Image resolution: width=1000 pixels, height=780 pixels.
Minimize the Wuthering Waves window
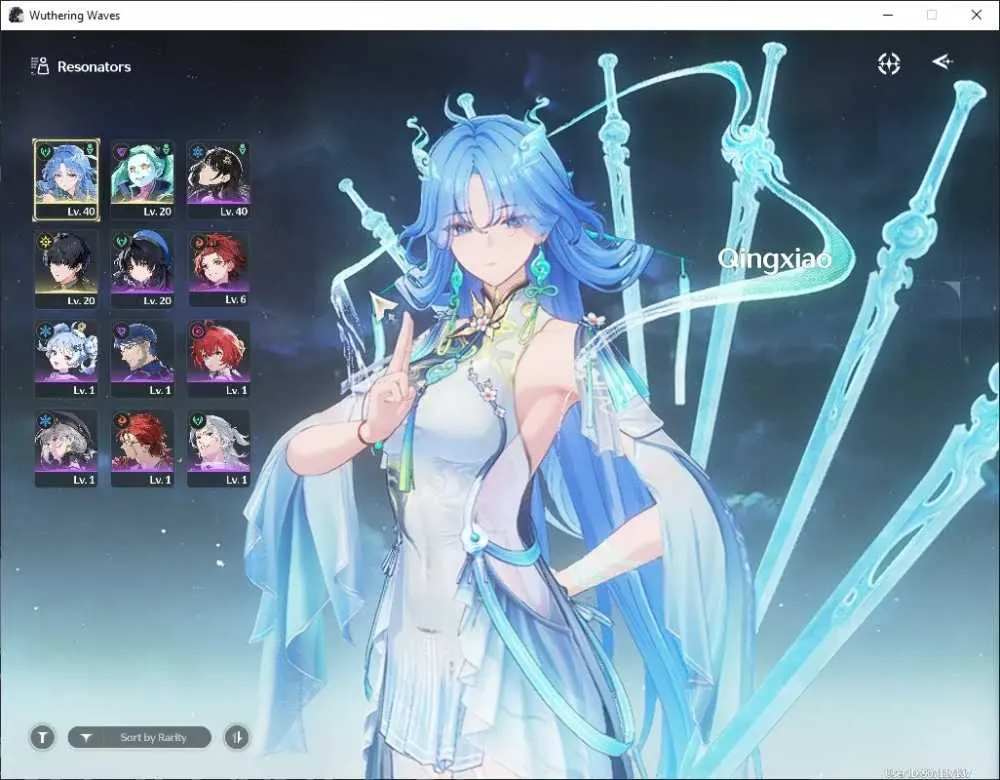tap(888, 15)
